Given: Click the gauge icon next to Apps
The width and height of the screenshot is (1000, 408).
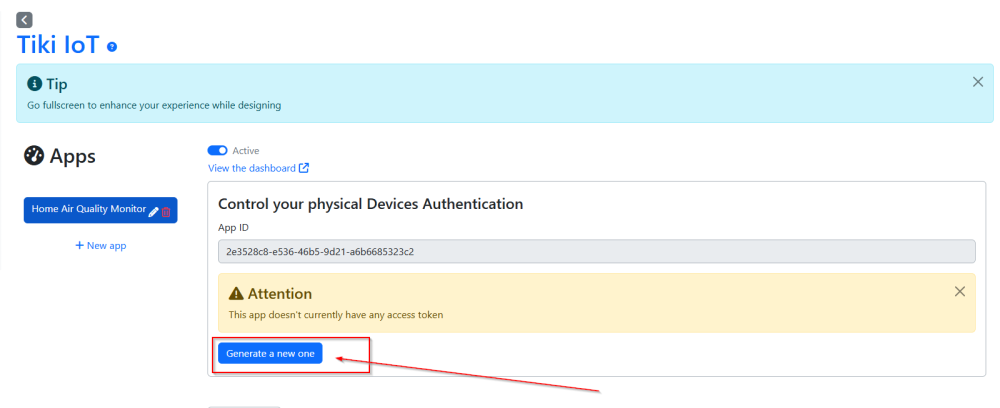Looking at the screenshot, I should tap(34, 156).
